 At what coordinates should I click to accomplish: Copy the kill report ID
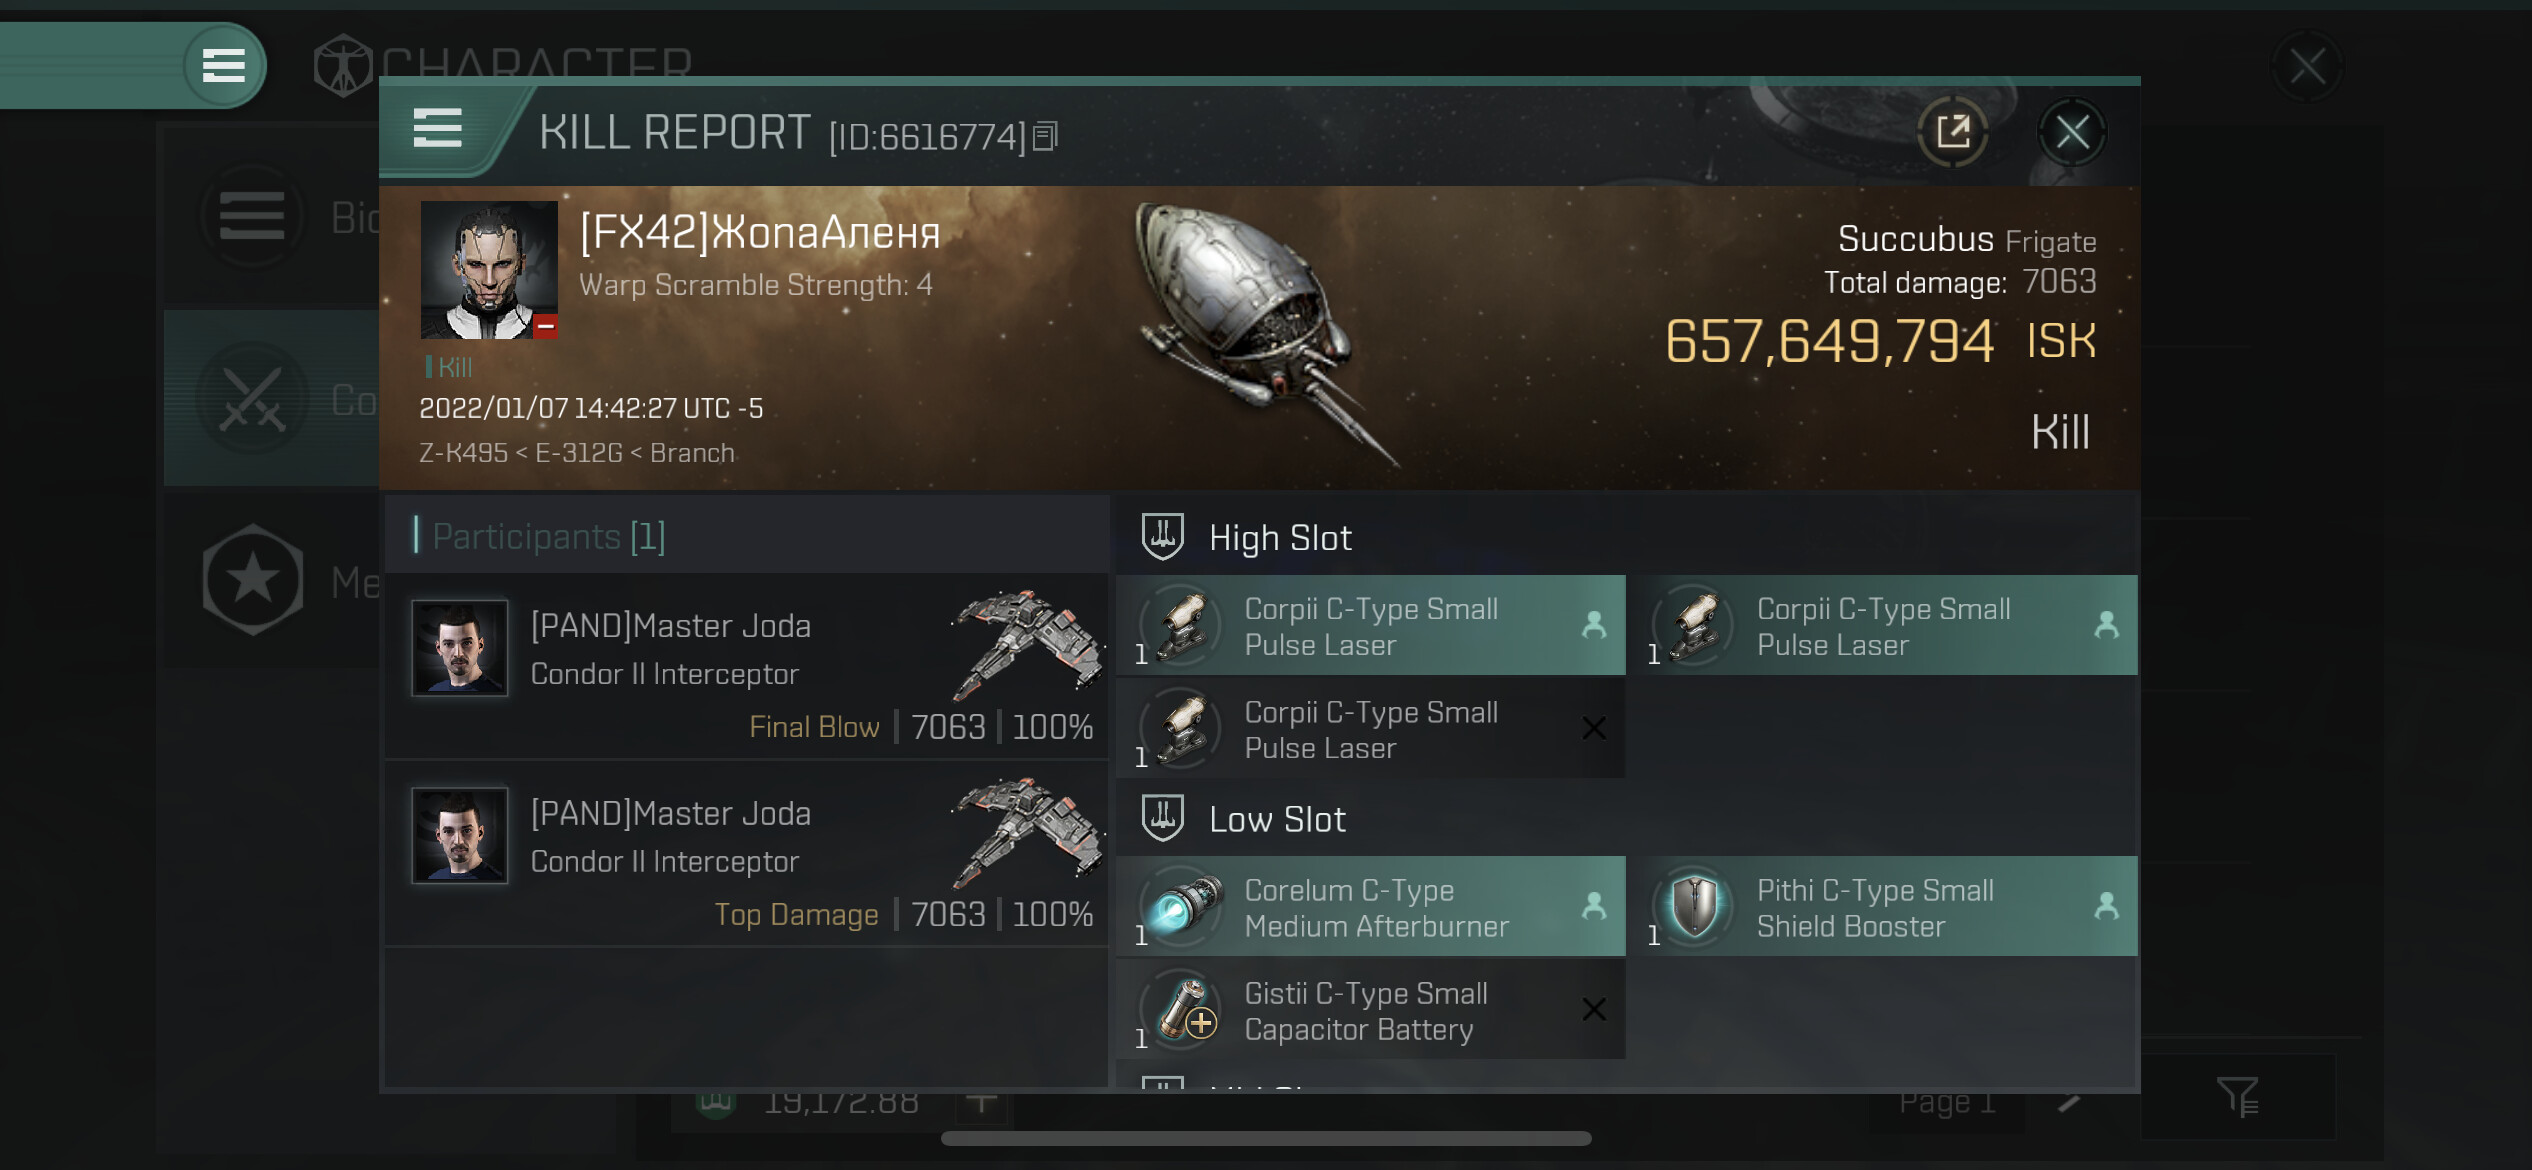coord(1045,136)
